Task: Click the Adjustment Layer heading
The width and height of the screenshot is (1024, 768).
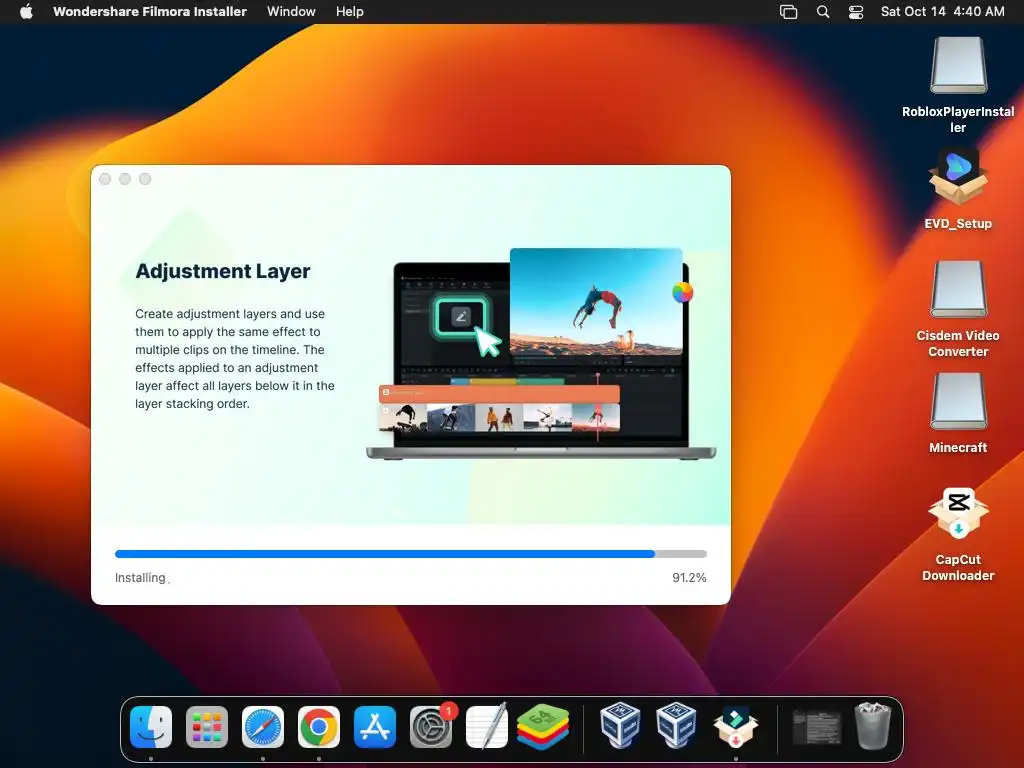Action: [223, 271]
